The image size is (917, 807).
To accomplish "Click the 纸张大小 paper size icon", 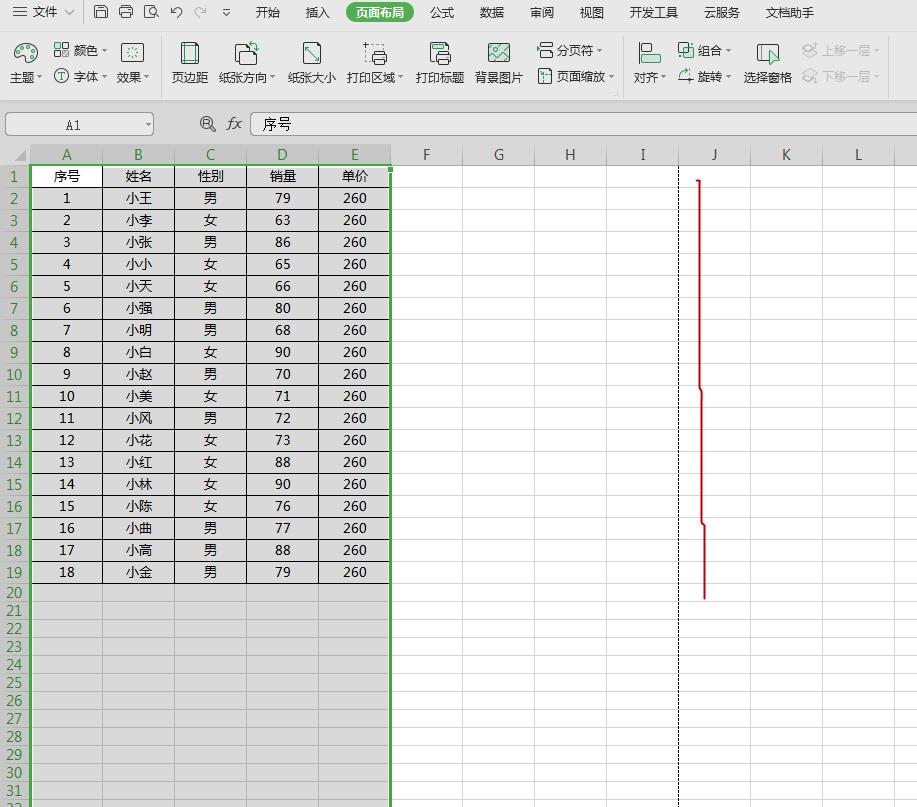I will coord(312,53).
